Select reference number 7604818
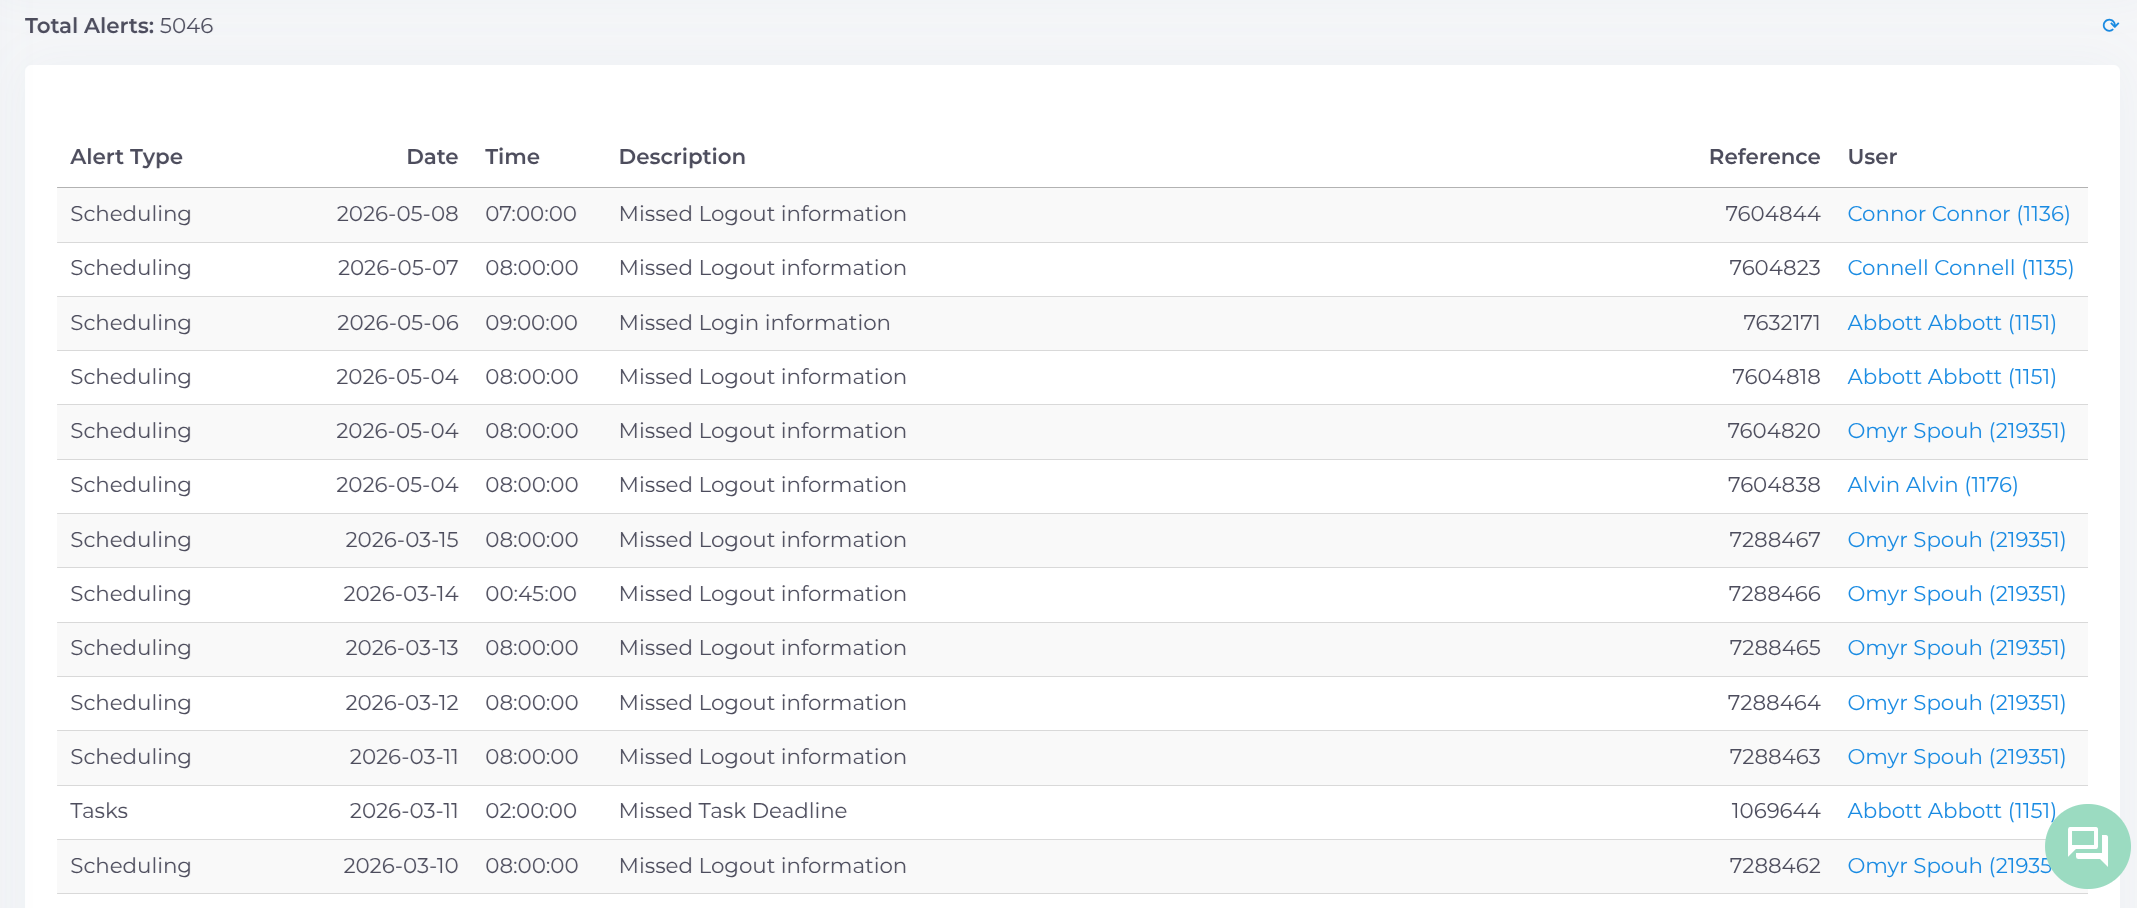This screenshot has height=908, width=2137. 1776,377
